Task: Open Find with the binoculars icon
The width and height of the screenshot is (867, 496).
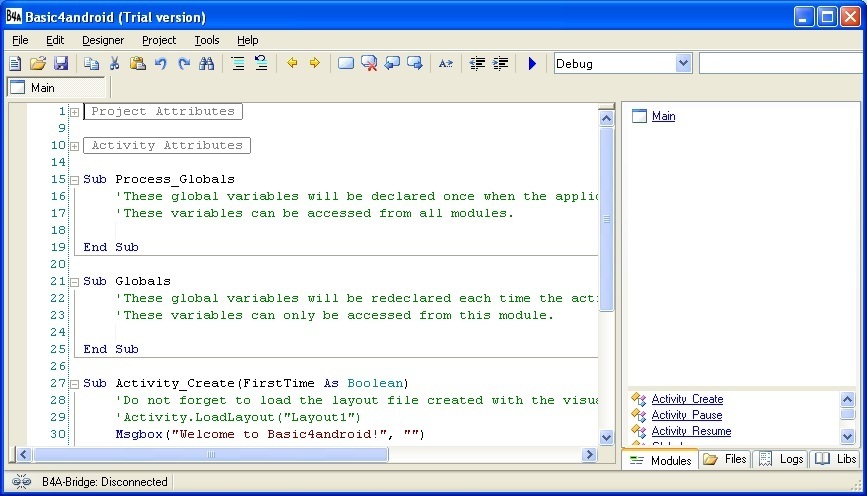Action: coord(207,64)
